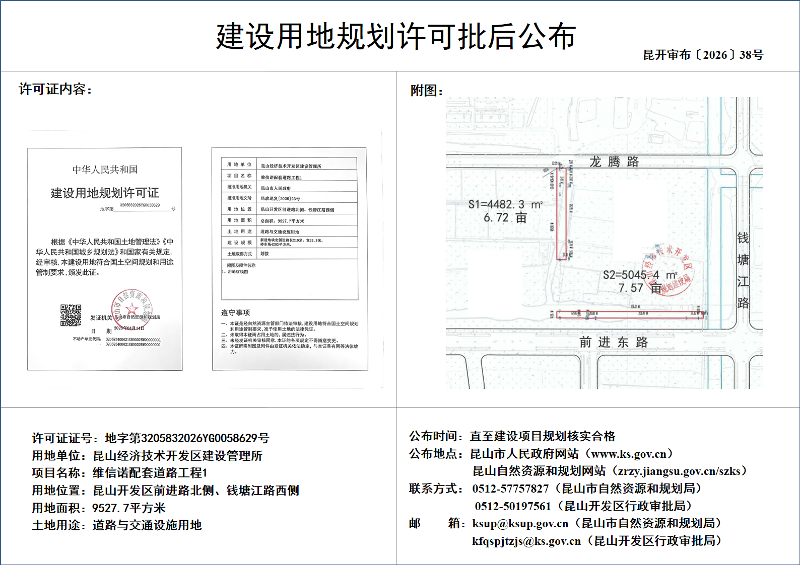Screen dimensions: 800x565
Task: Click the 龙腾路 road label on map
Action: coord(614,161)
